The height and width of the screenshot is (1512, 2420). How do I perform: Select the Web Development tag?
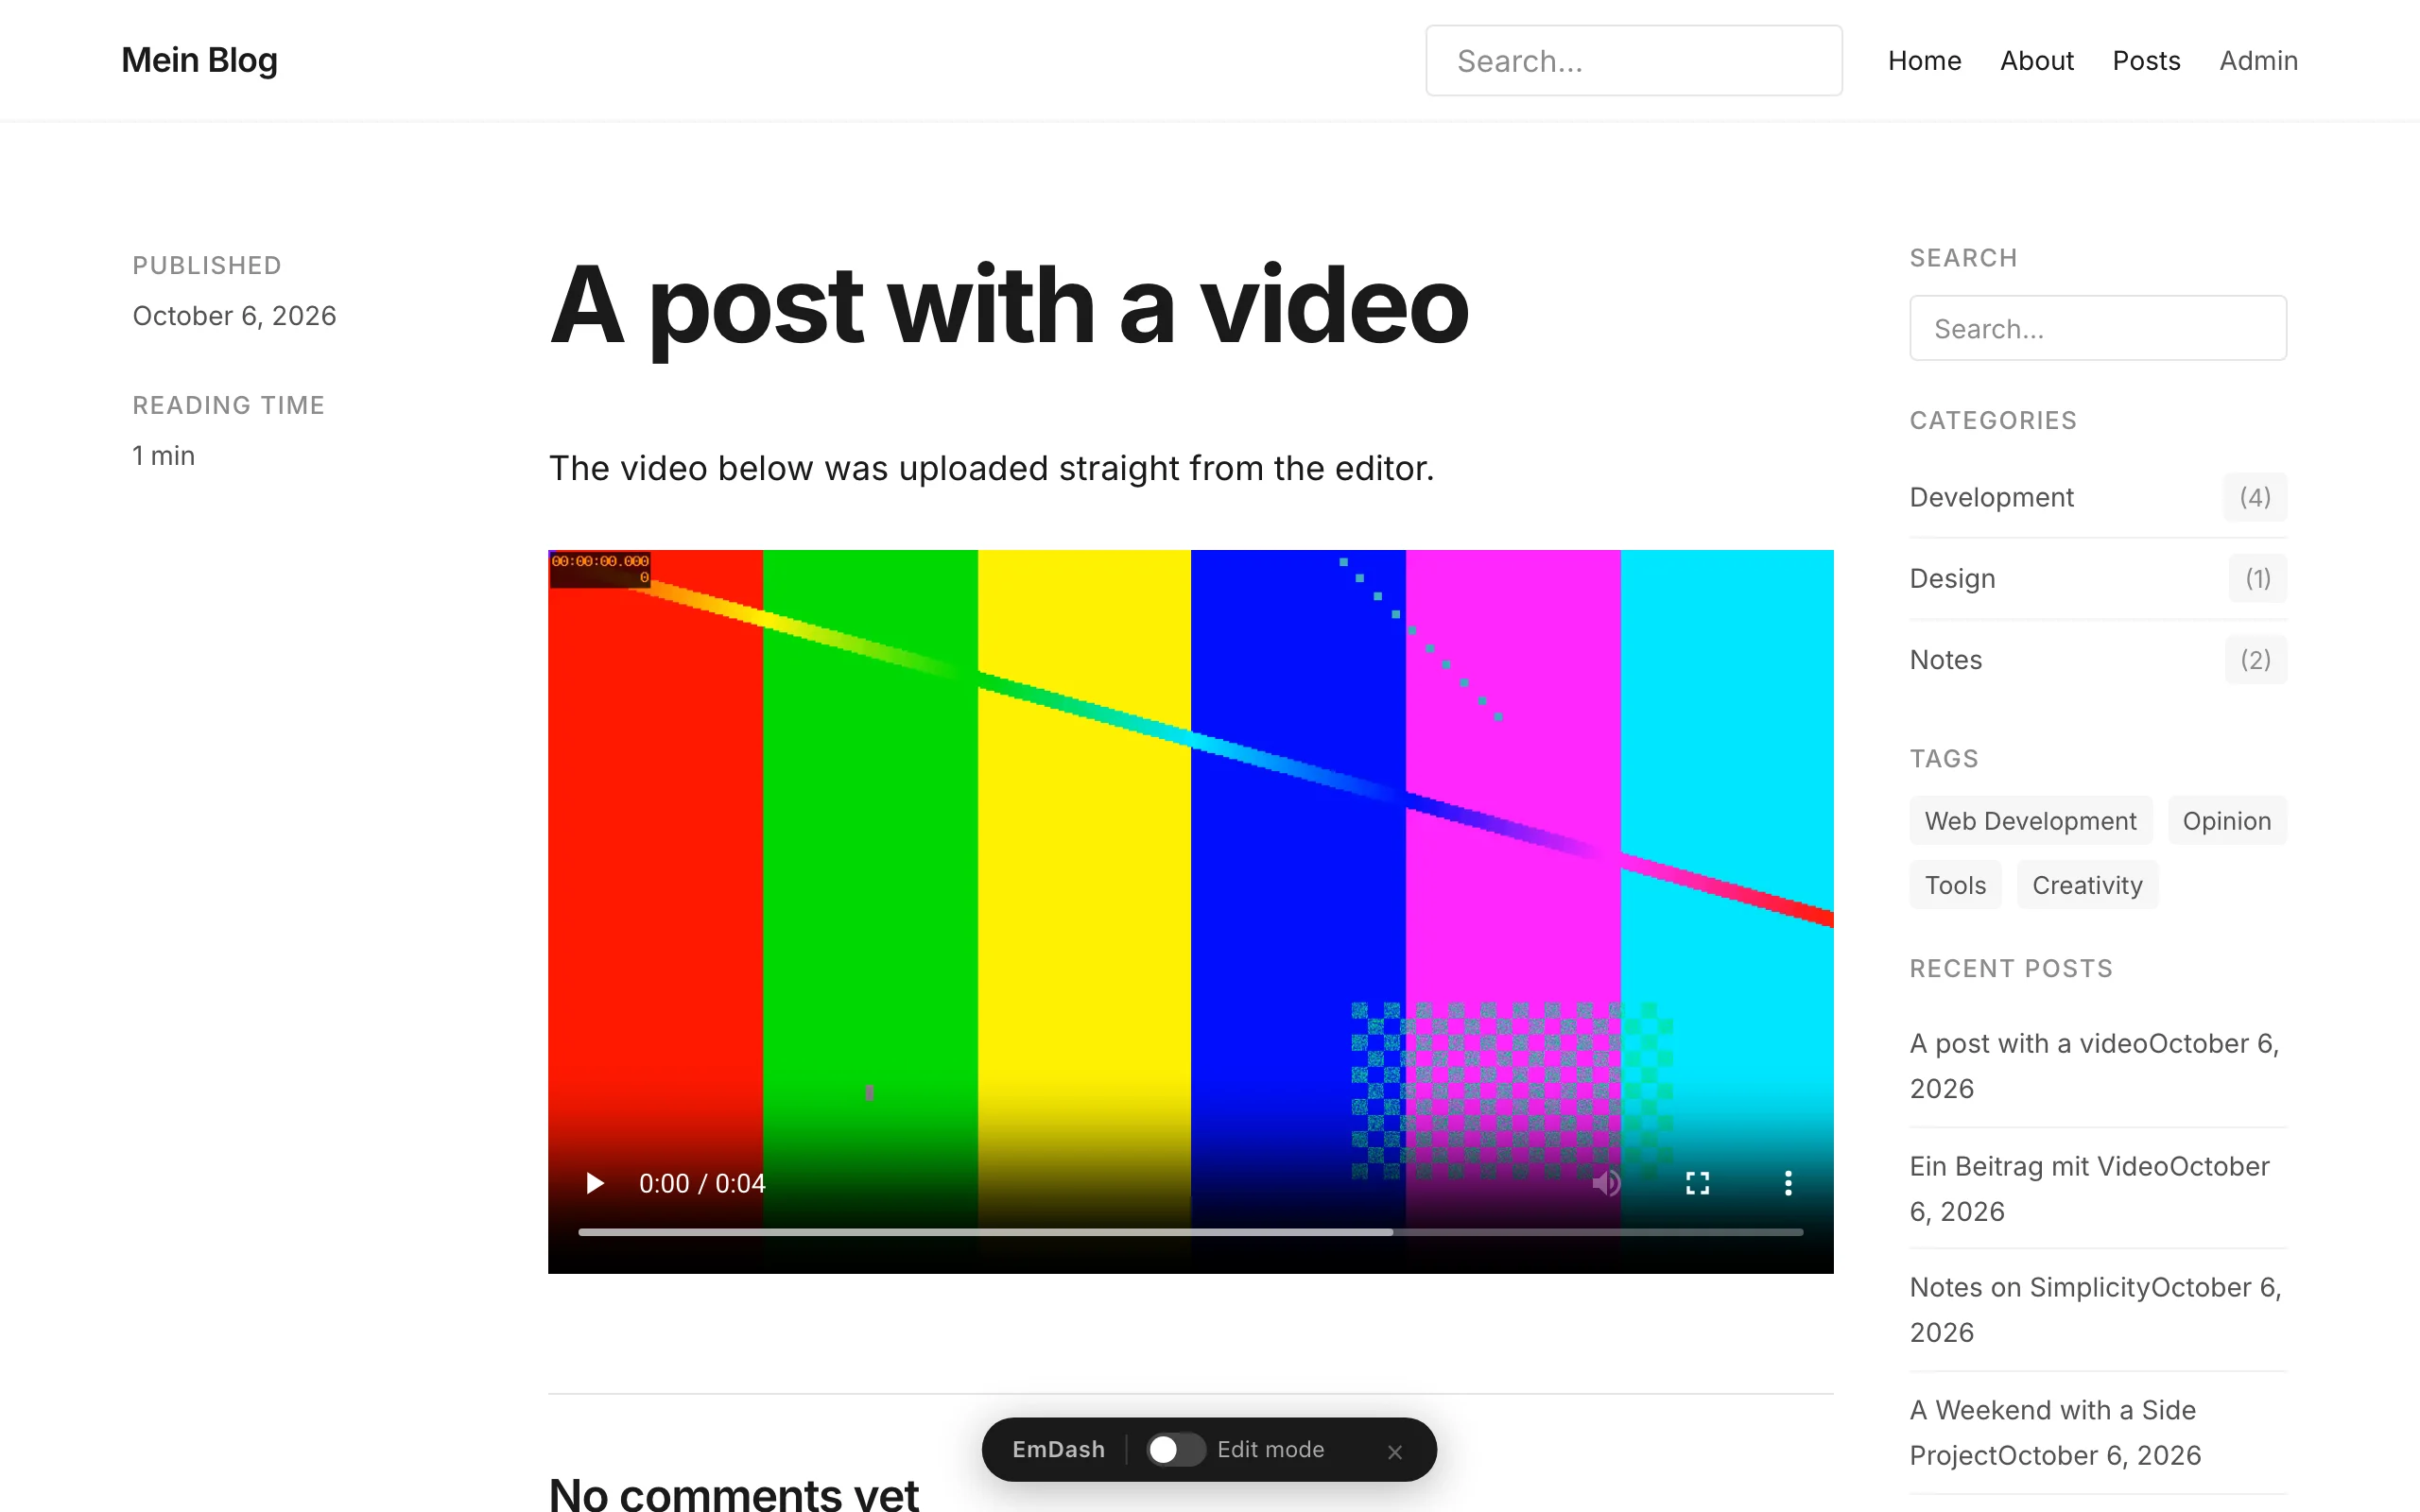coord(2030,821)
